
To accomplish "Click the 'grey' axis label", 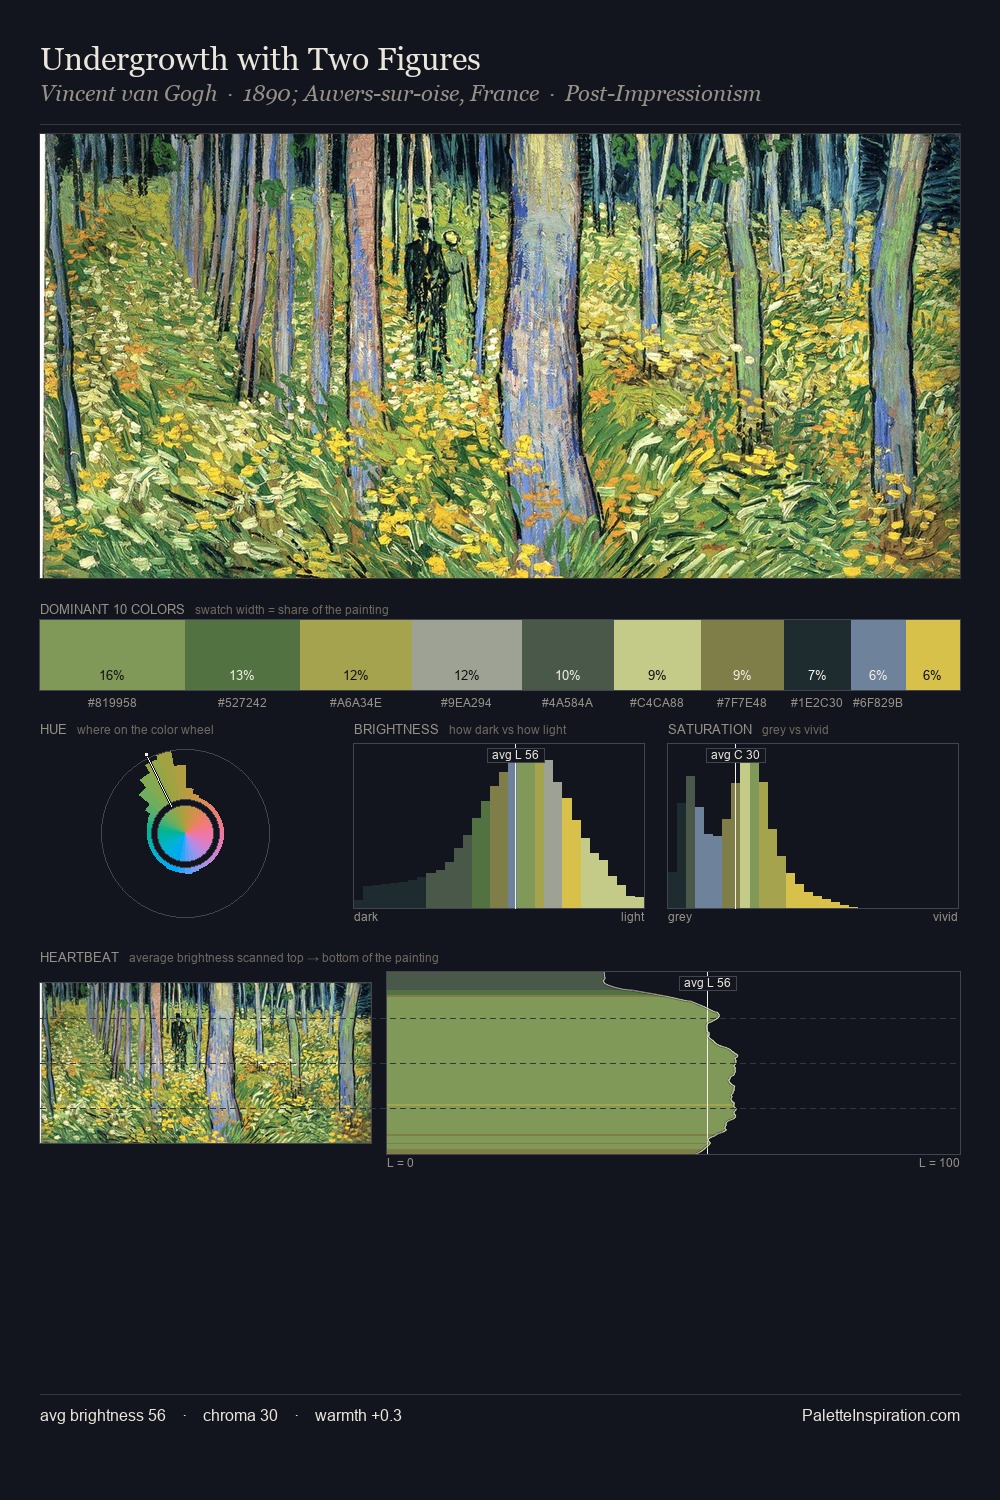I will click(680, 917).
